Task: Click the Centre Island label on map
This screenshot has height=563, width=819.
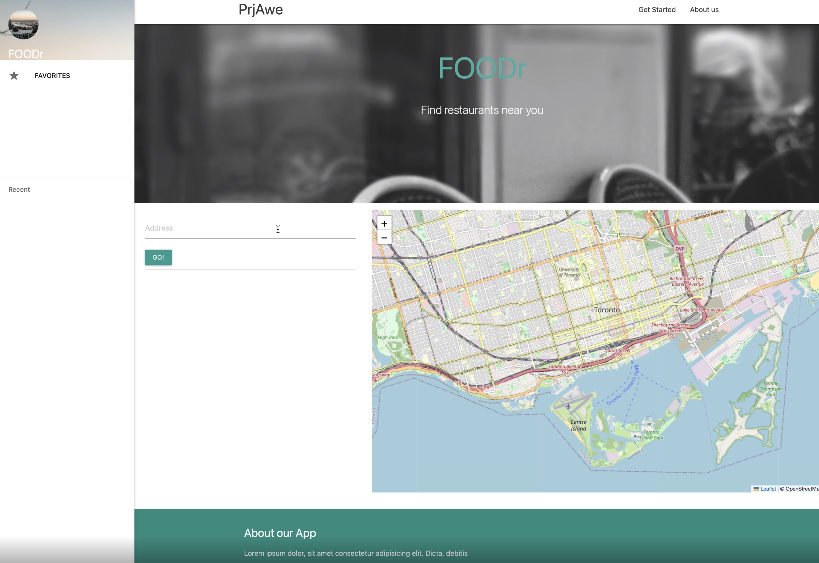Action: click(578, 425)
